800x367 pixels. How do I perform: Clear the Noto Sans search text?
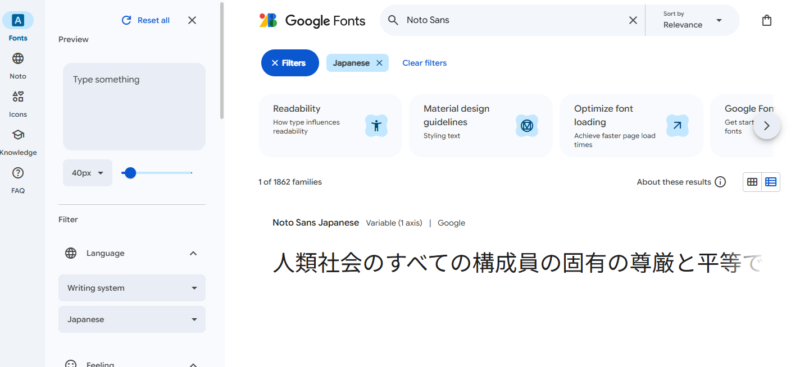(x=633, y=20)
